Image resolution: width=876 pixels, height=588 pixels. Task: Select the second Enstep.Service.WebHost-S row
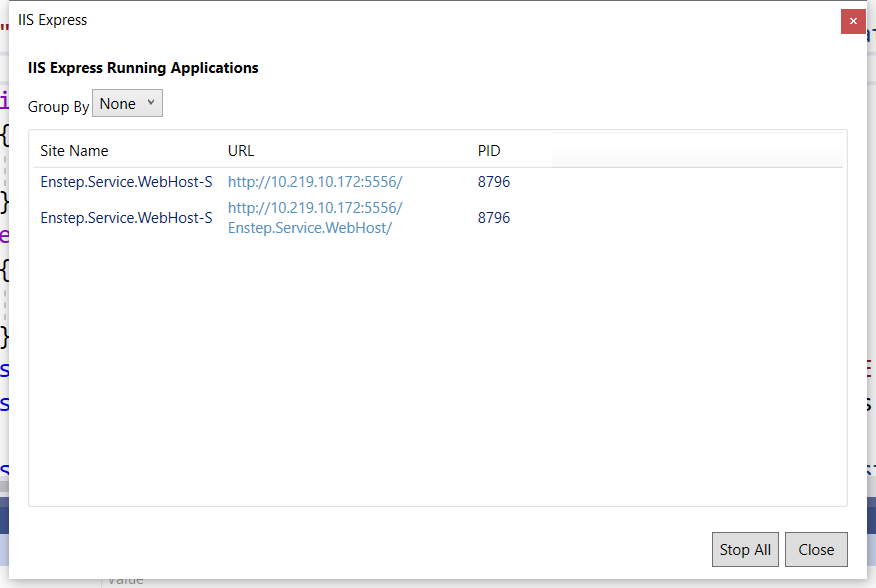coord(126,217)
